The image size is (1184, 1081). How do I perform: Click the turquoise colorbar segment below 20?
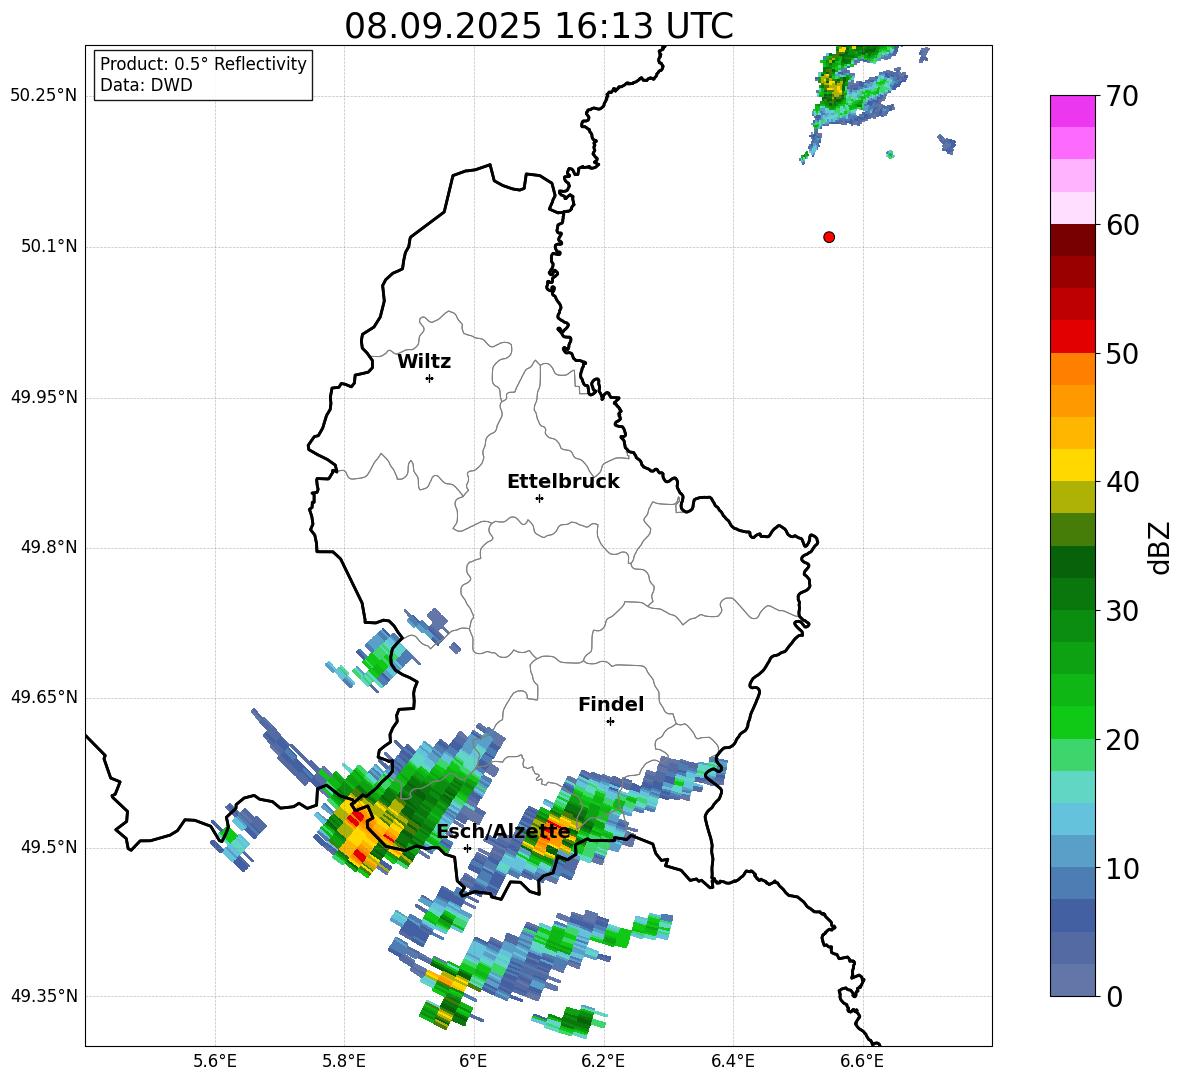pyautogui.click(x=1072, y=787)
